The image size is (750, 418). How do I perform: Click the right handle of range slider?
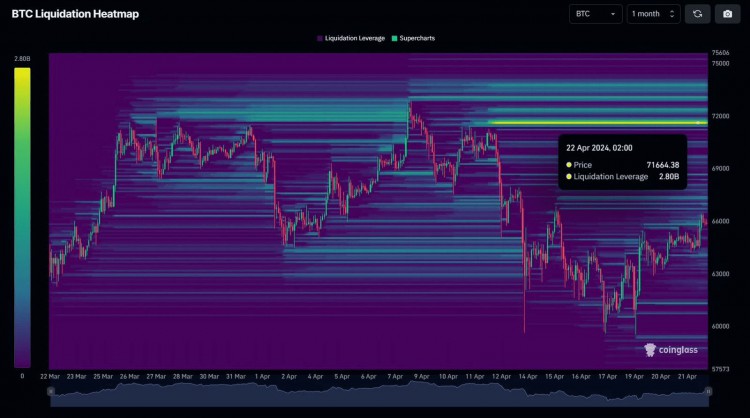(708, 391)
